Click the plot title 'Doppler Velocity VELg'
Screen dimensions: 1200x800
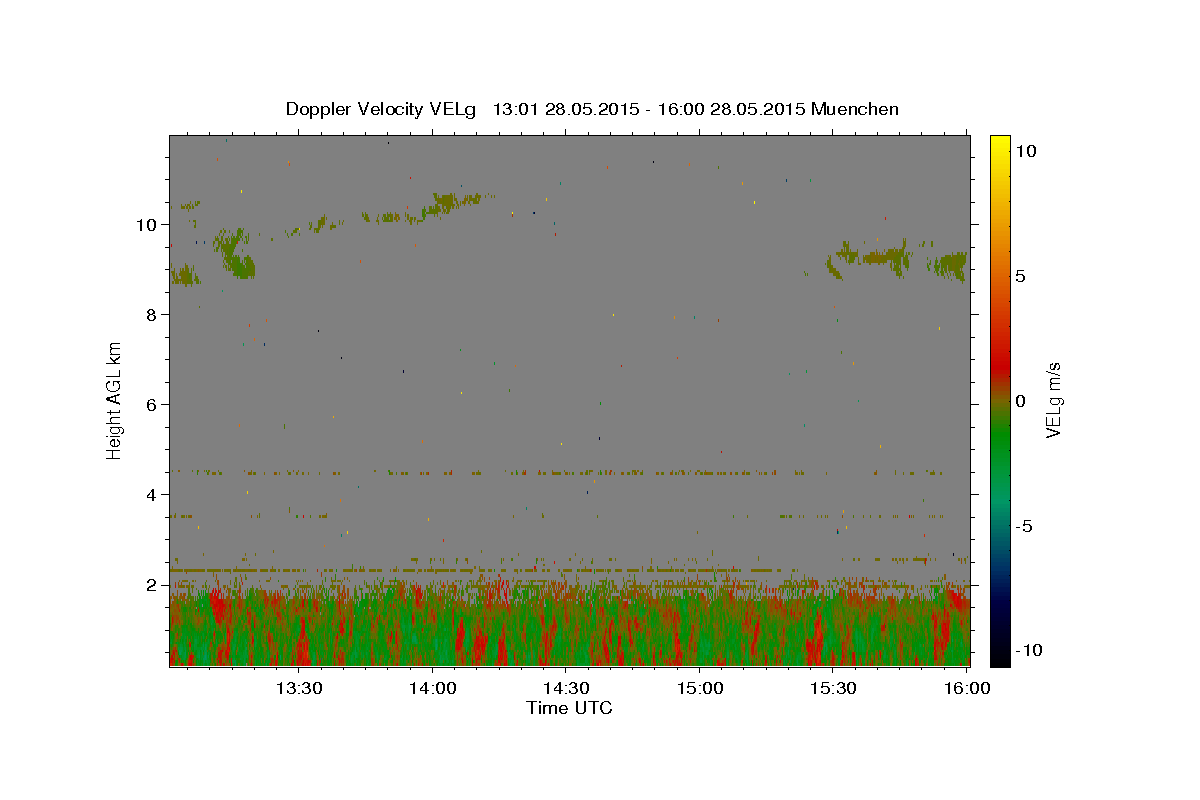pos(382,109)
